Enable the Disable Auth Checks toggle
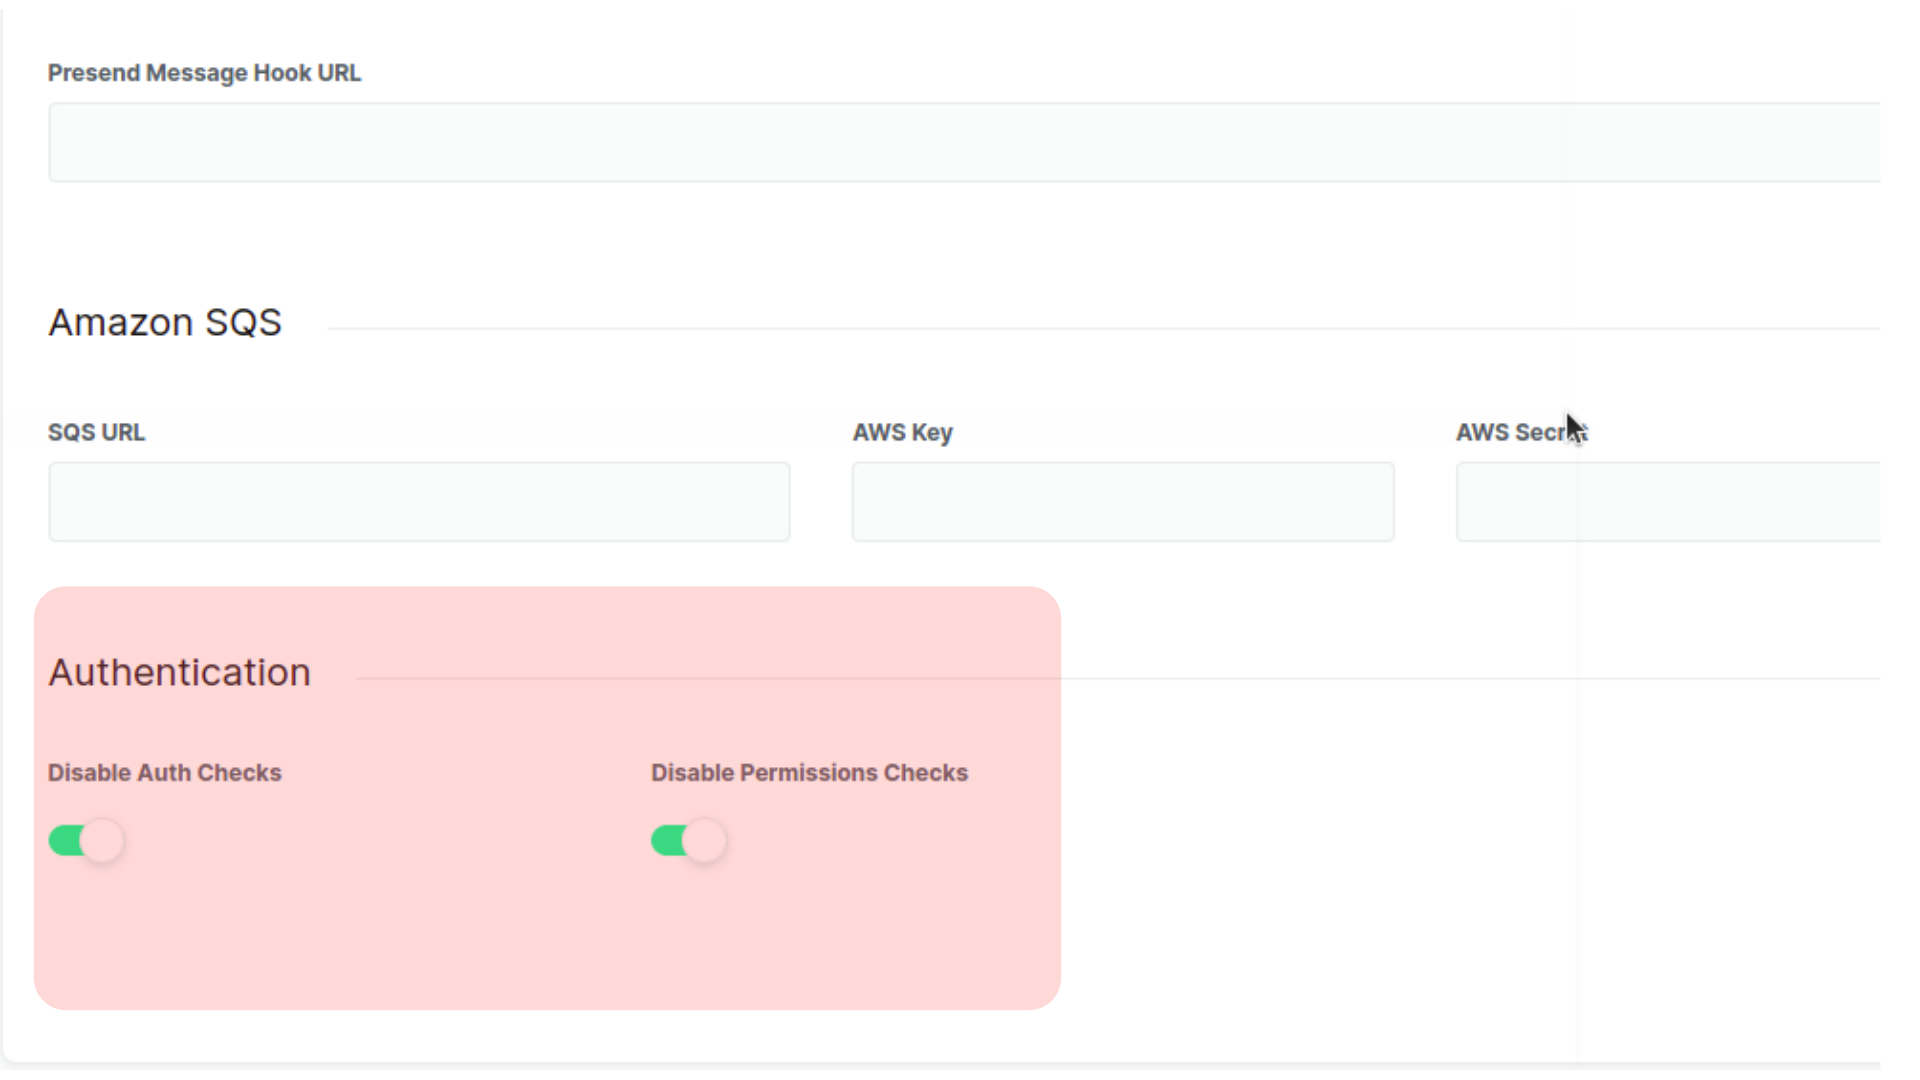The width and height of the screenshot is (1920, 1080). 86,840
